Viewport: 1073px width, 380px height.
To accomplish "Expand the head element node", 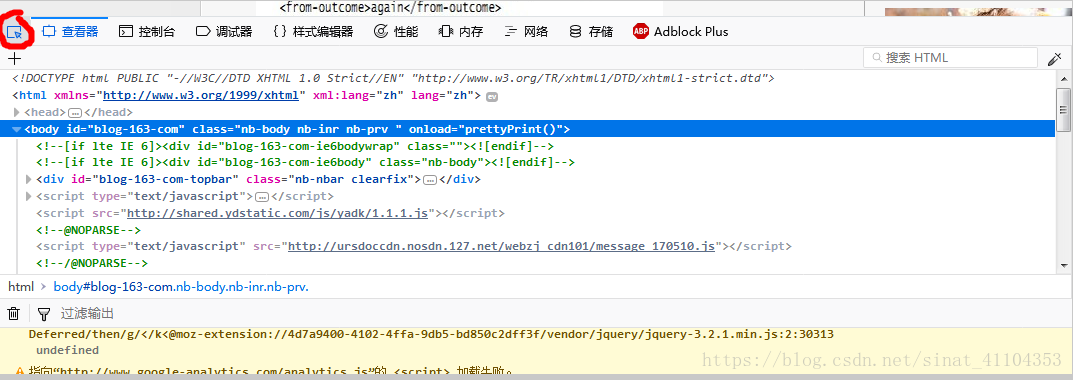I will (x=17, y=112).
